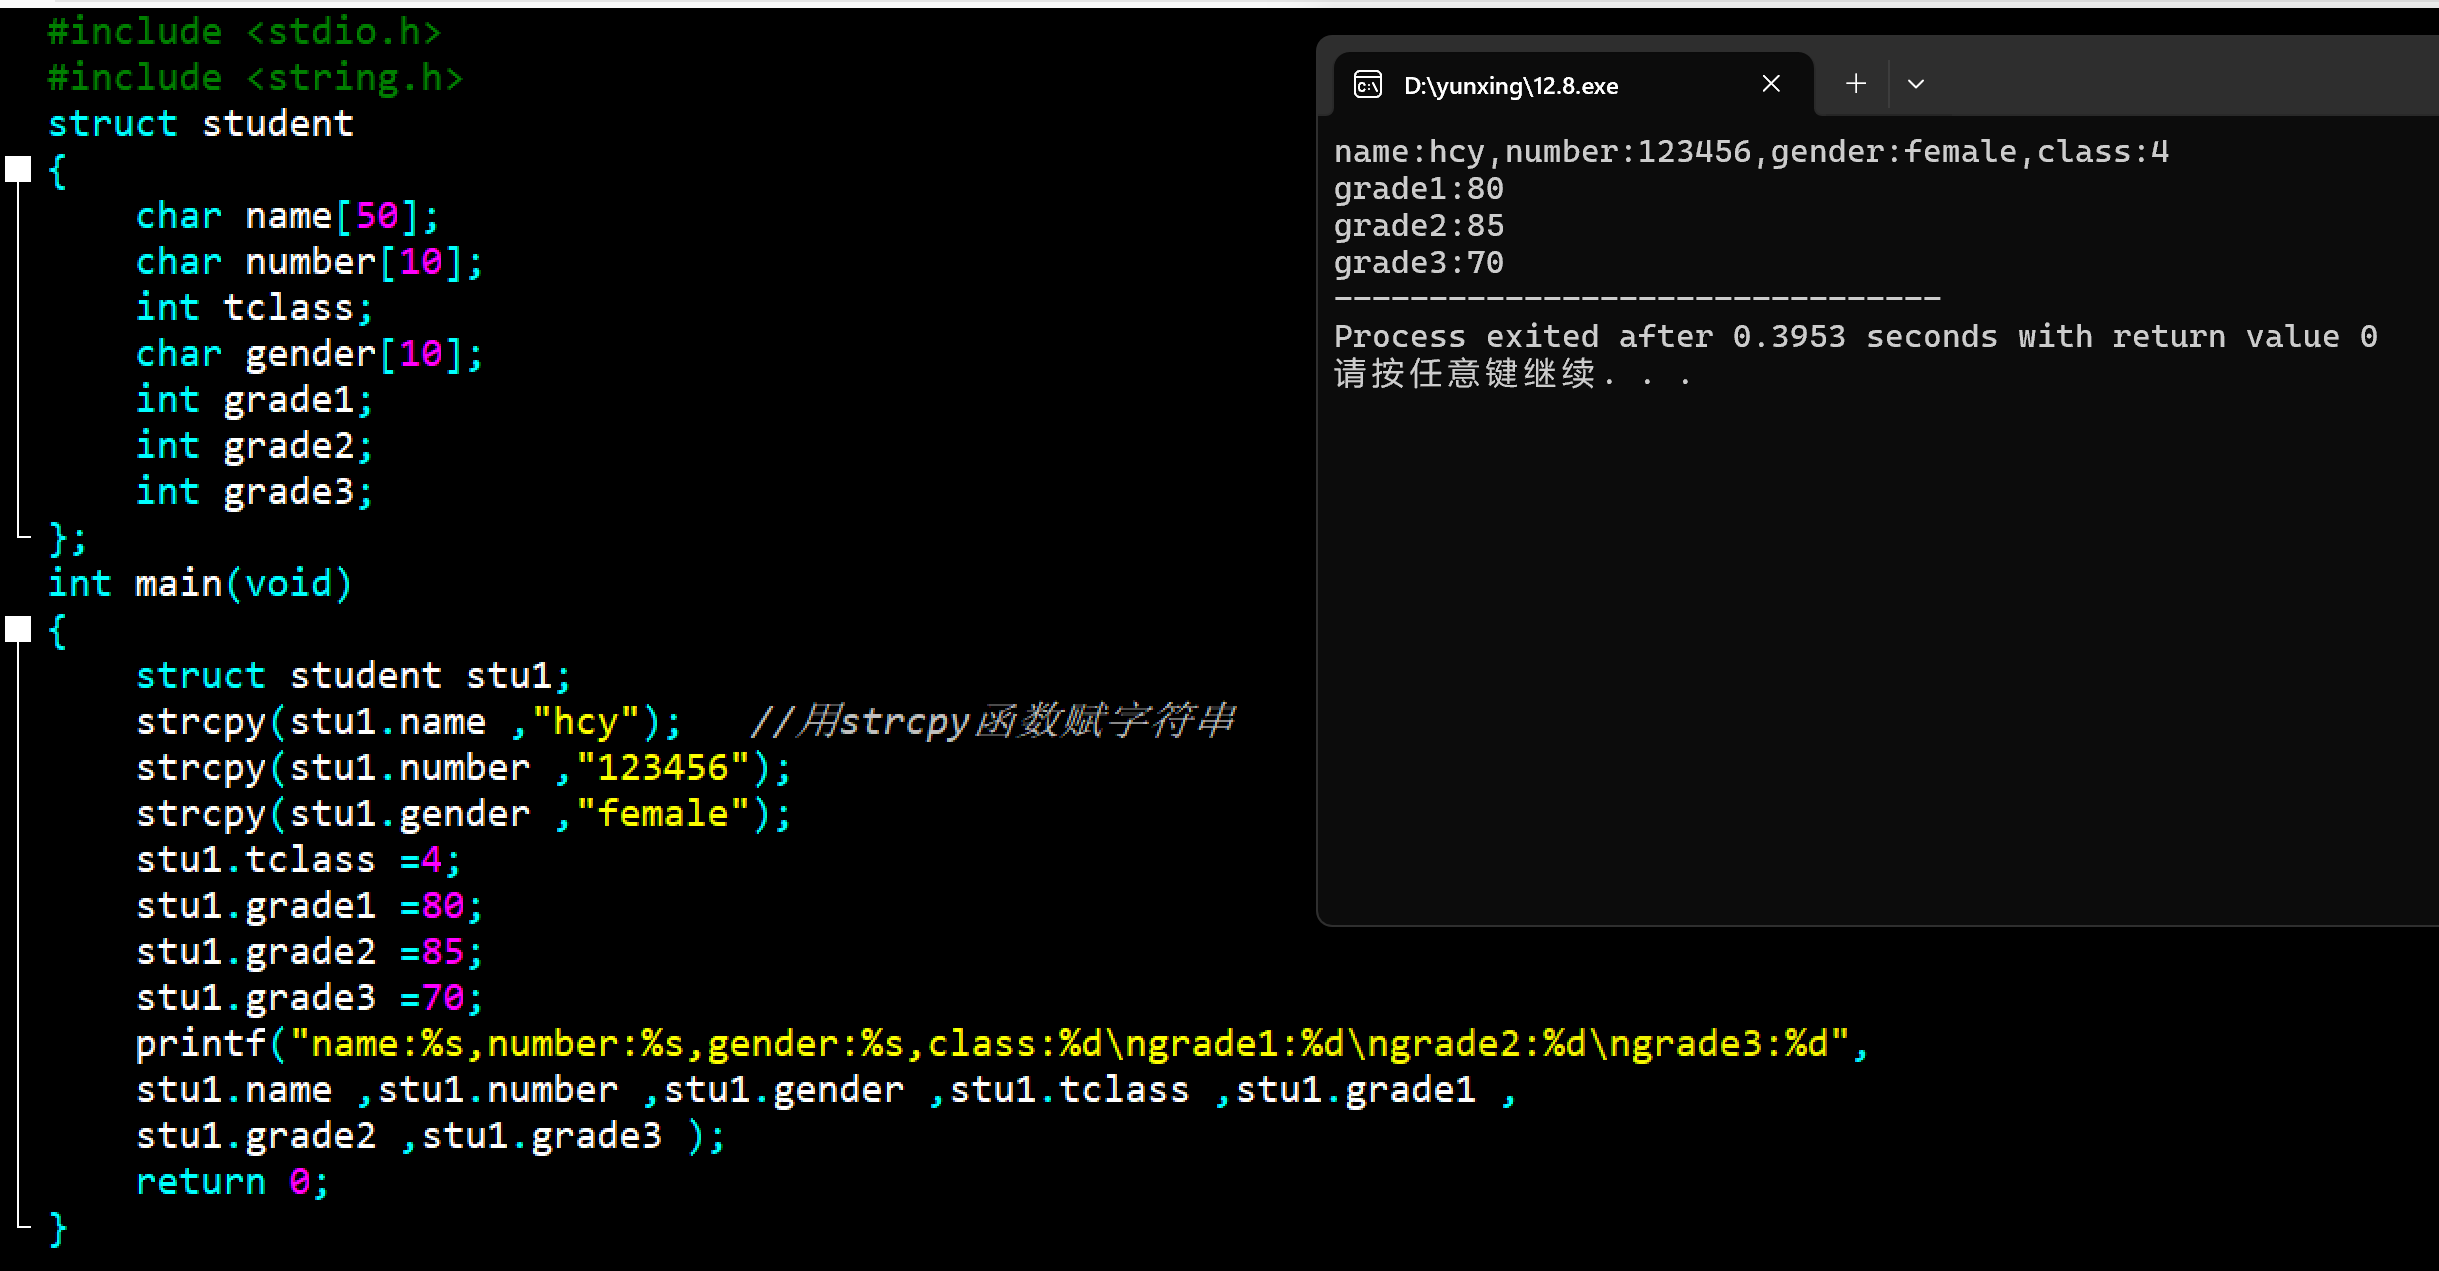Click the Process exited message in terminal
The width and height of the screenshot is (2439, 1271).
point(1854,337)
